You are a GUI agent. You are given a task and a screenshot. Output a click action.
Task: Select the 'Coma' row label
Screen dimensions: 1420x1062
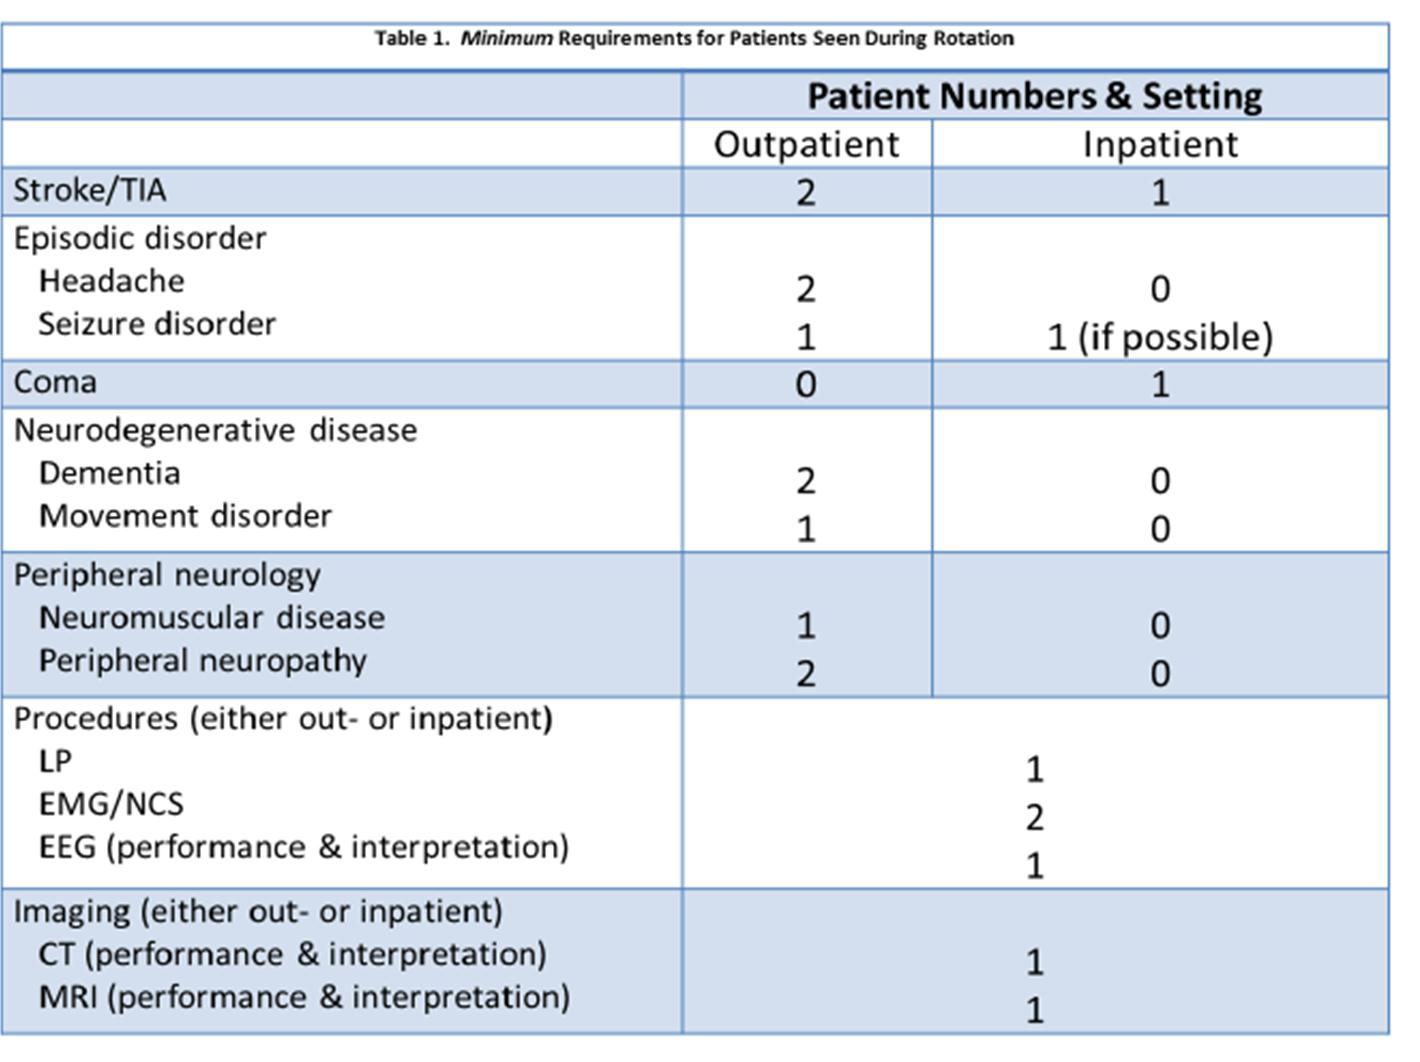55,382
